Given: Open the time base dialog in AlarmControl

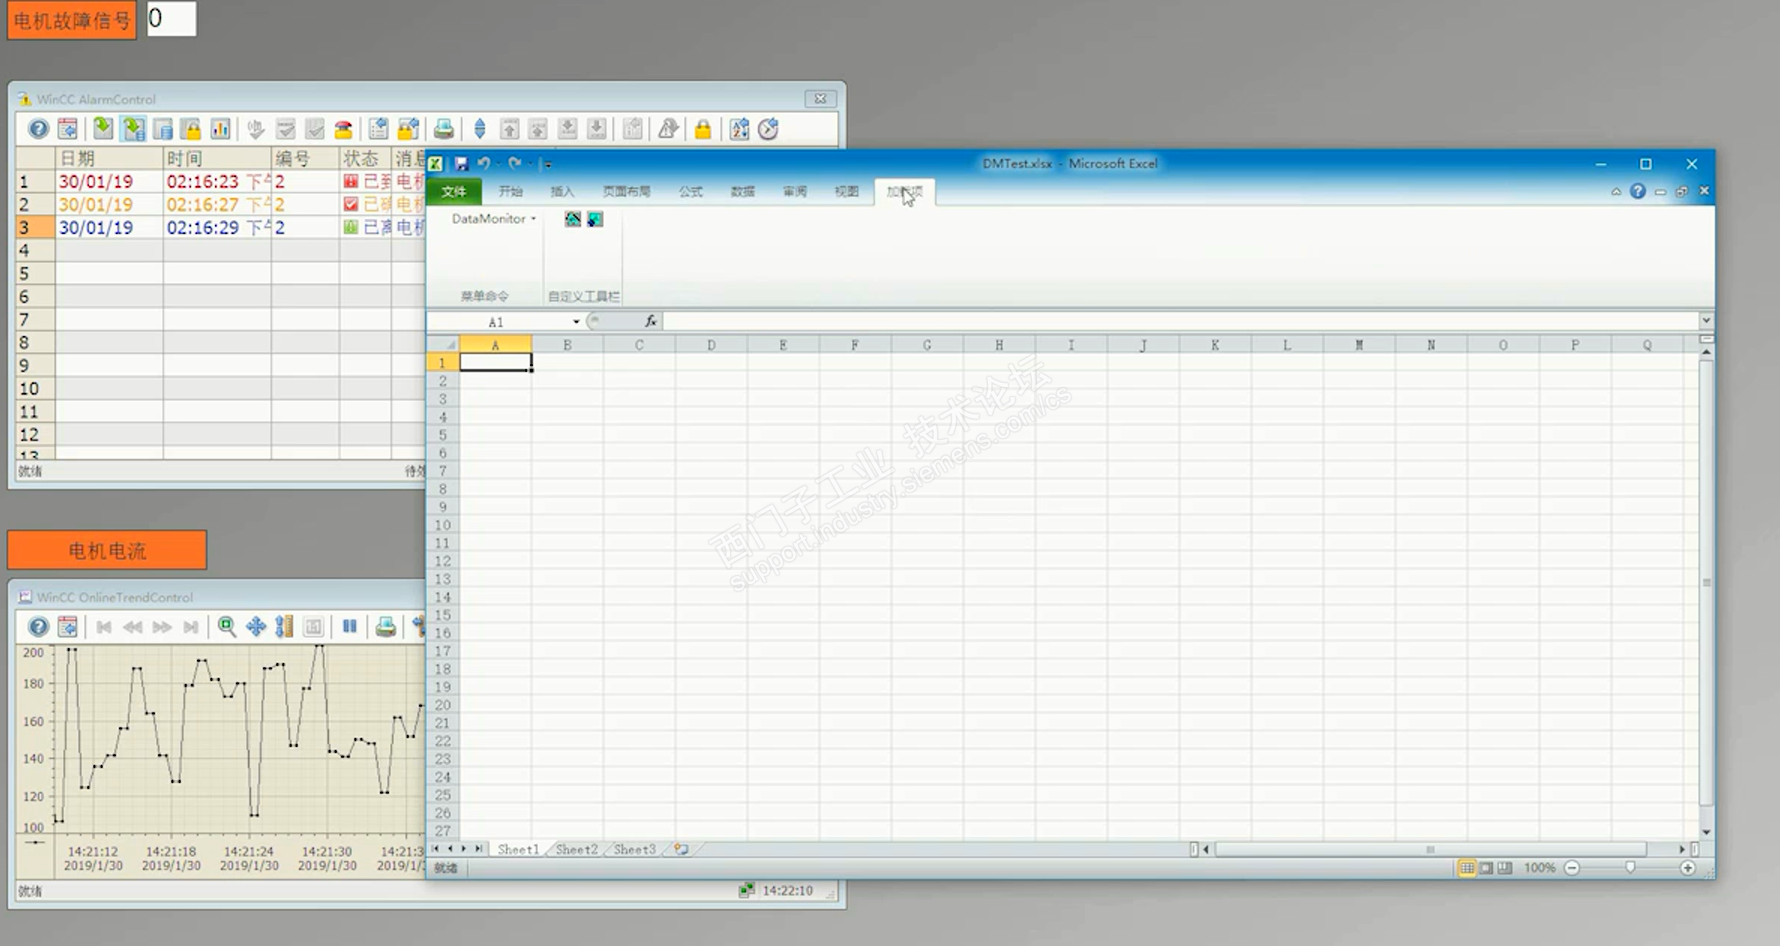Looking at the screenshot, I should [768, 129].
